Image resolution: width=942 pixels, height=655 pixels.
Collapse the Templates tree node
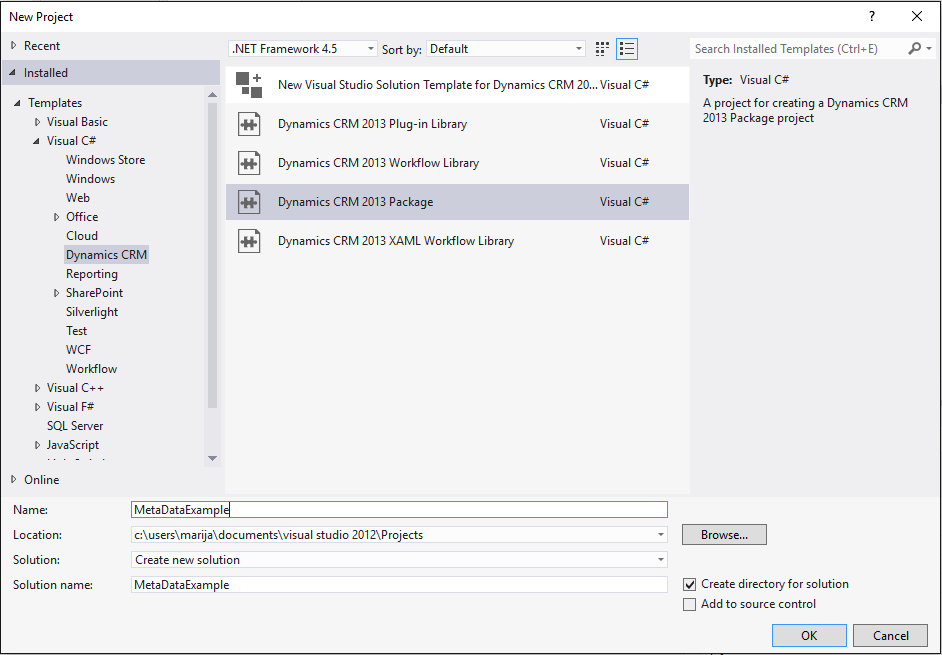pyautogui.click(x=17, y=103)
